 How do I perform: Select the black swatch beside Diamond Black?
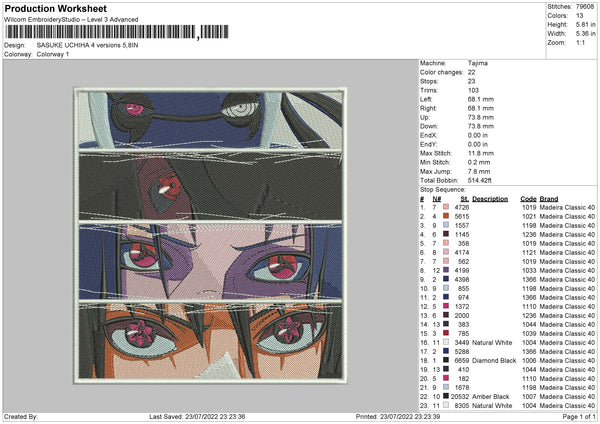(446, 360)
